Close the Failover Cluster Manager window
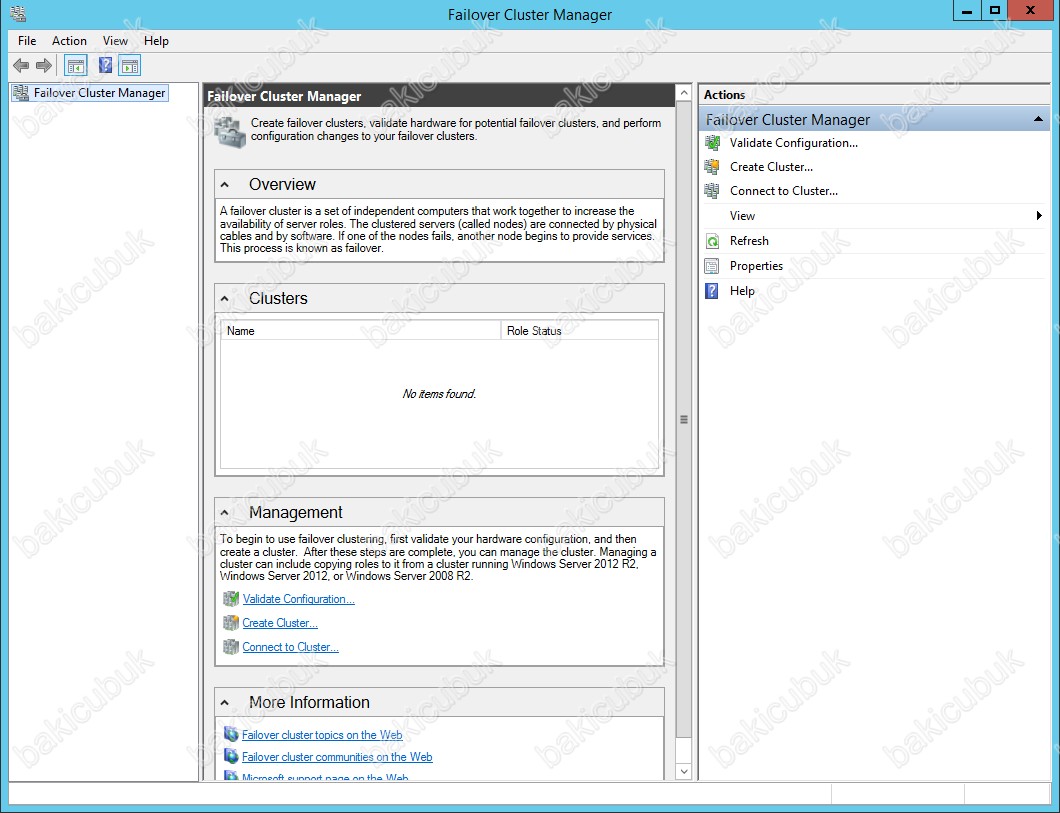This screenshot has width=1060, height=813. click(x=1030, y=11)
